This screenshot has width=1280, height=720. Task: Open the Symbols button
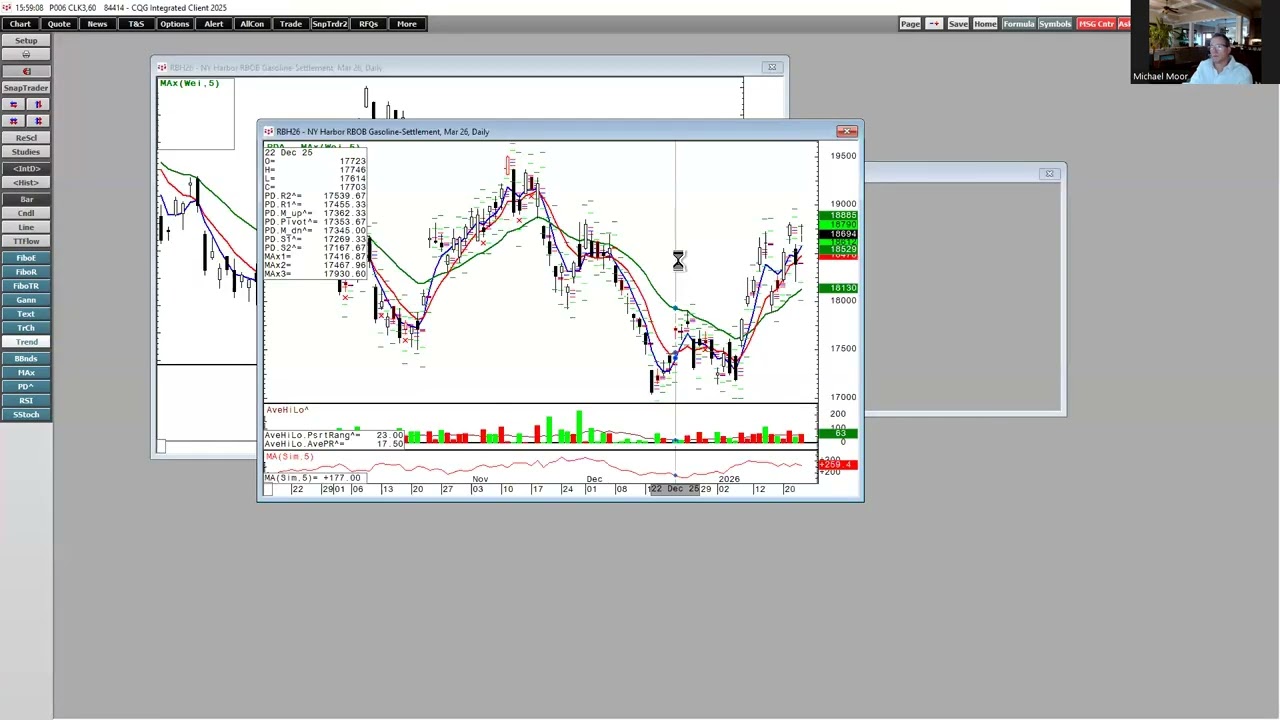pos(1054,24)
